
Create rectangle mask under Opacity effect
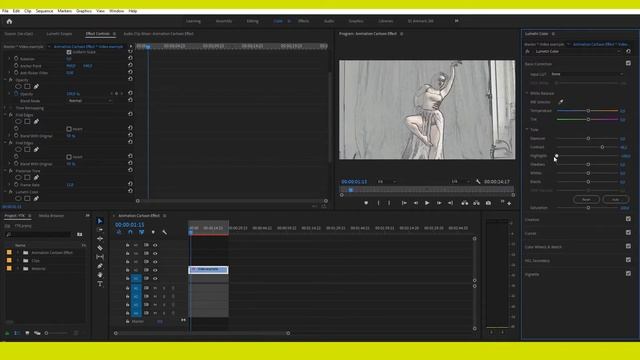pos(27,87)
